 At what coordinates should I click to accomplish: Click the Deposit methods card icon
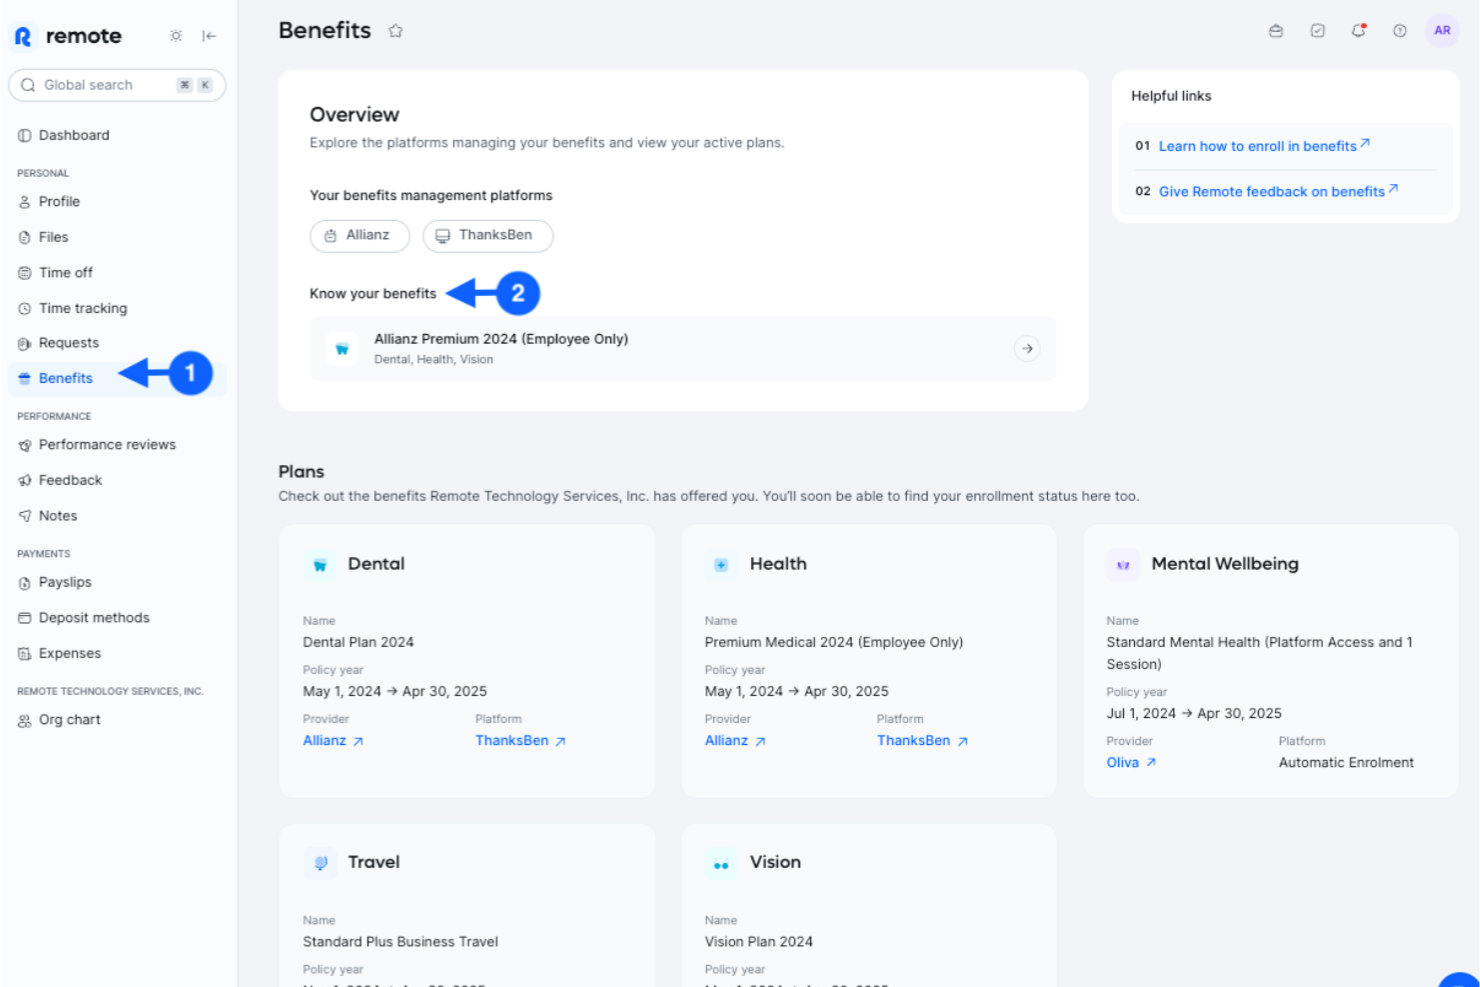[x=25, y=618]
